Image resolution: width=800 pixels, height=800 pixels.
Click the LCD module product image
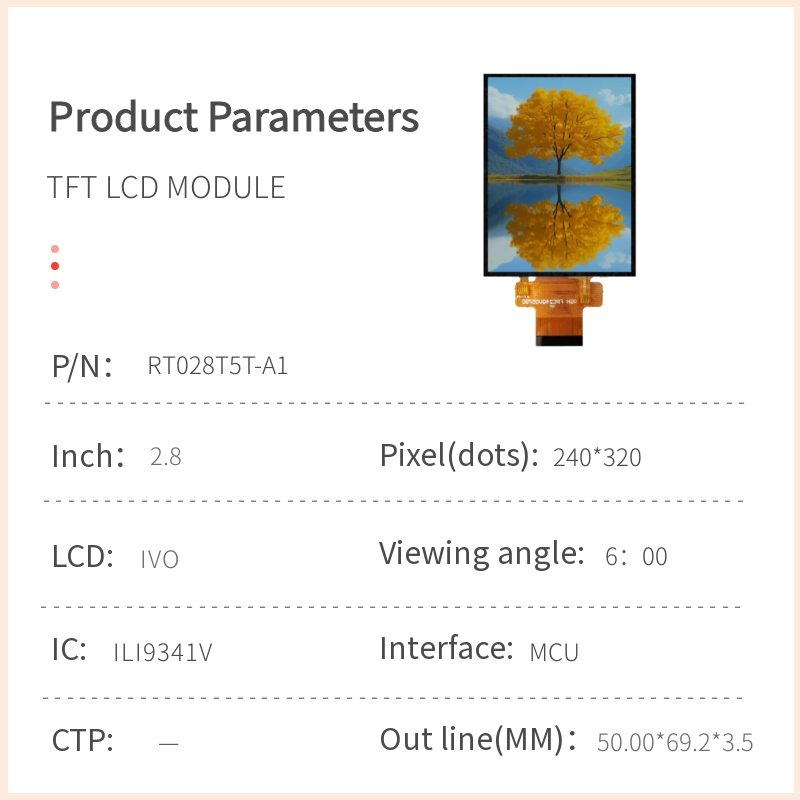(559, 175)
